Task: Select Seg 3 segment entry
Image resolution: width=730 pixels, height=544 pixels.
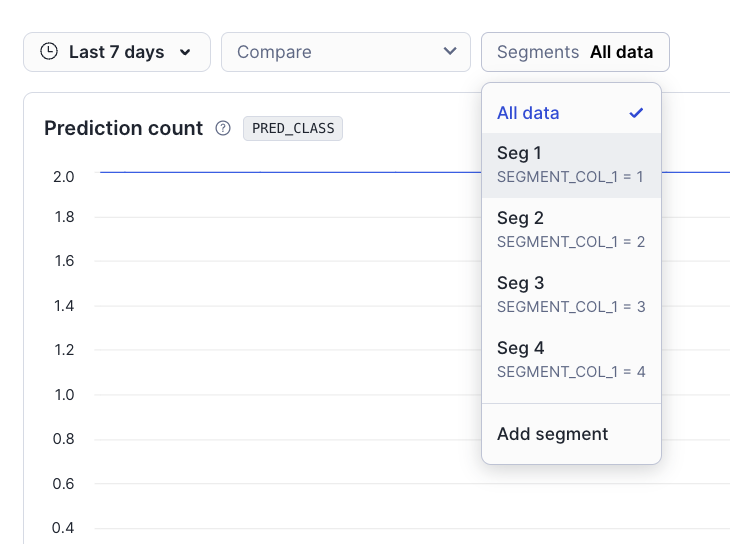Action: pos(570,294)
